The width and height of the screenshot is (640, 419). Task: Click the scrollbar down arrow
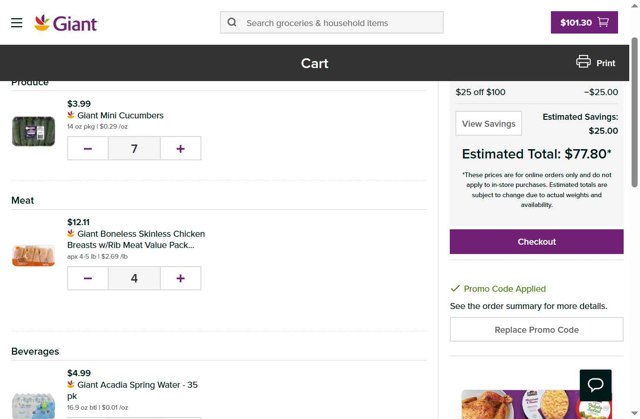[x=634, y=413]
